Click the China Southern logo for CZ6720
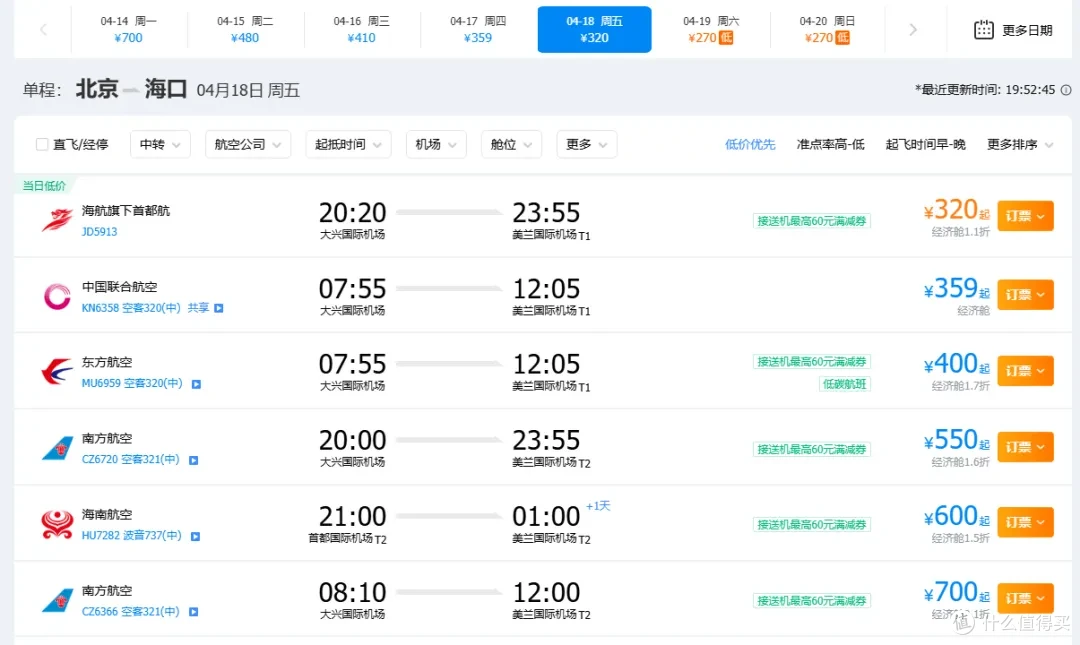Screen dimensions: 1080x645 point(56,448)
